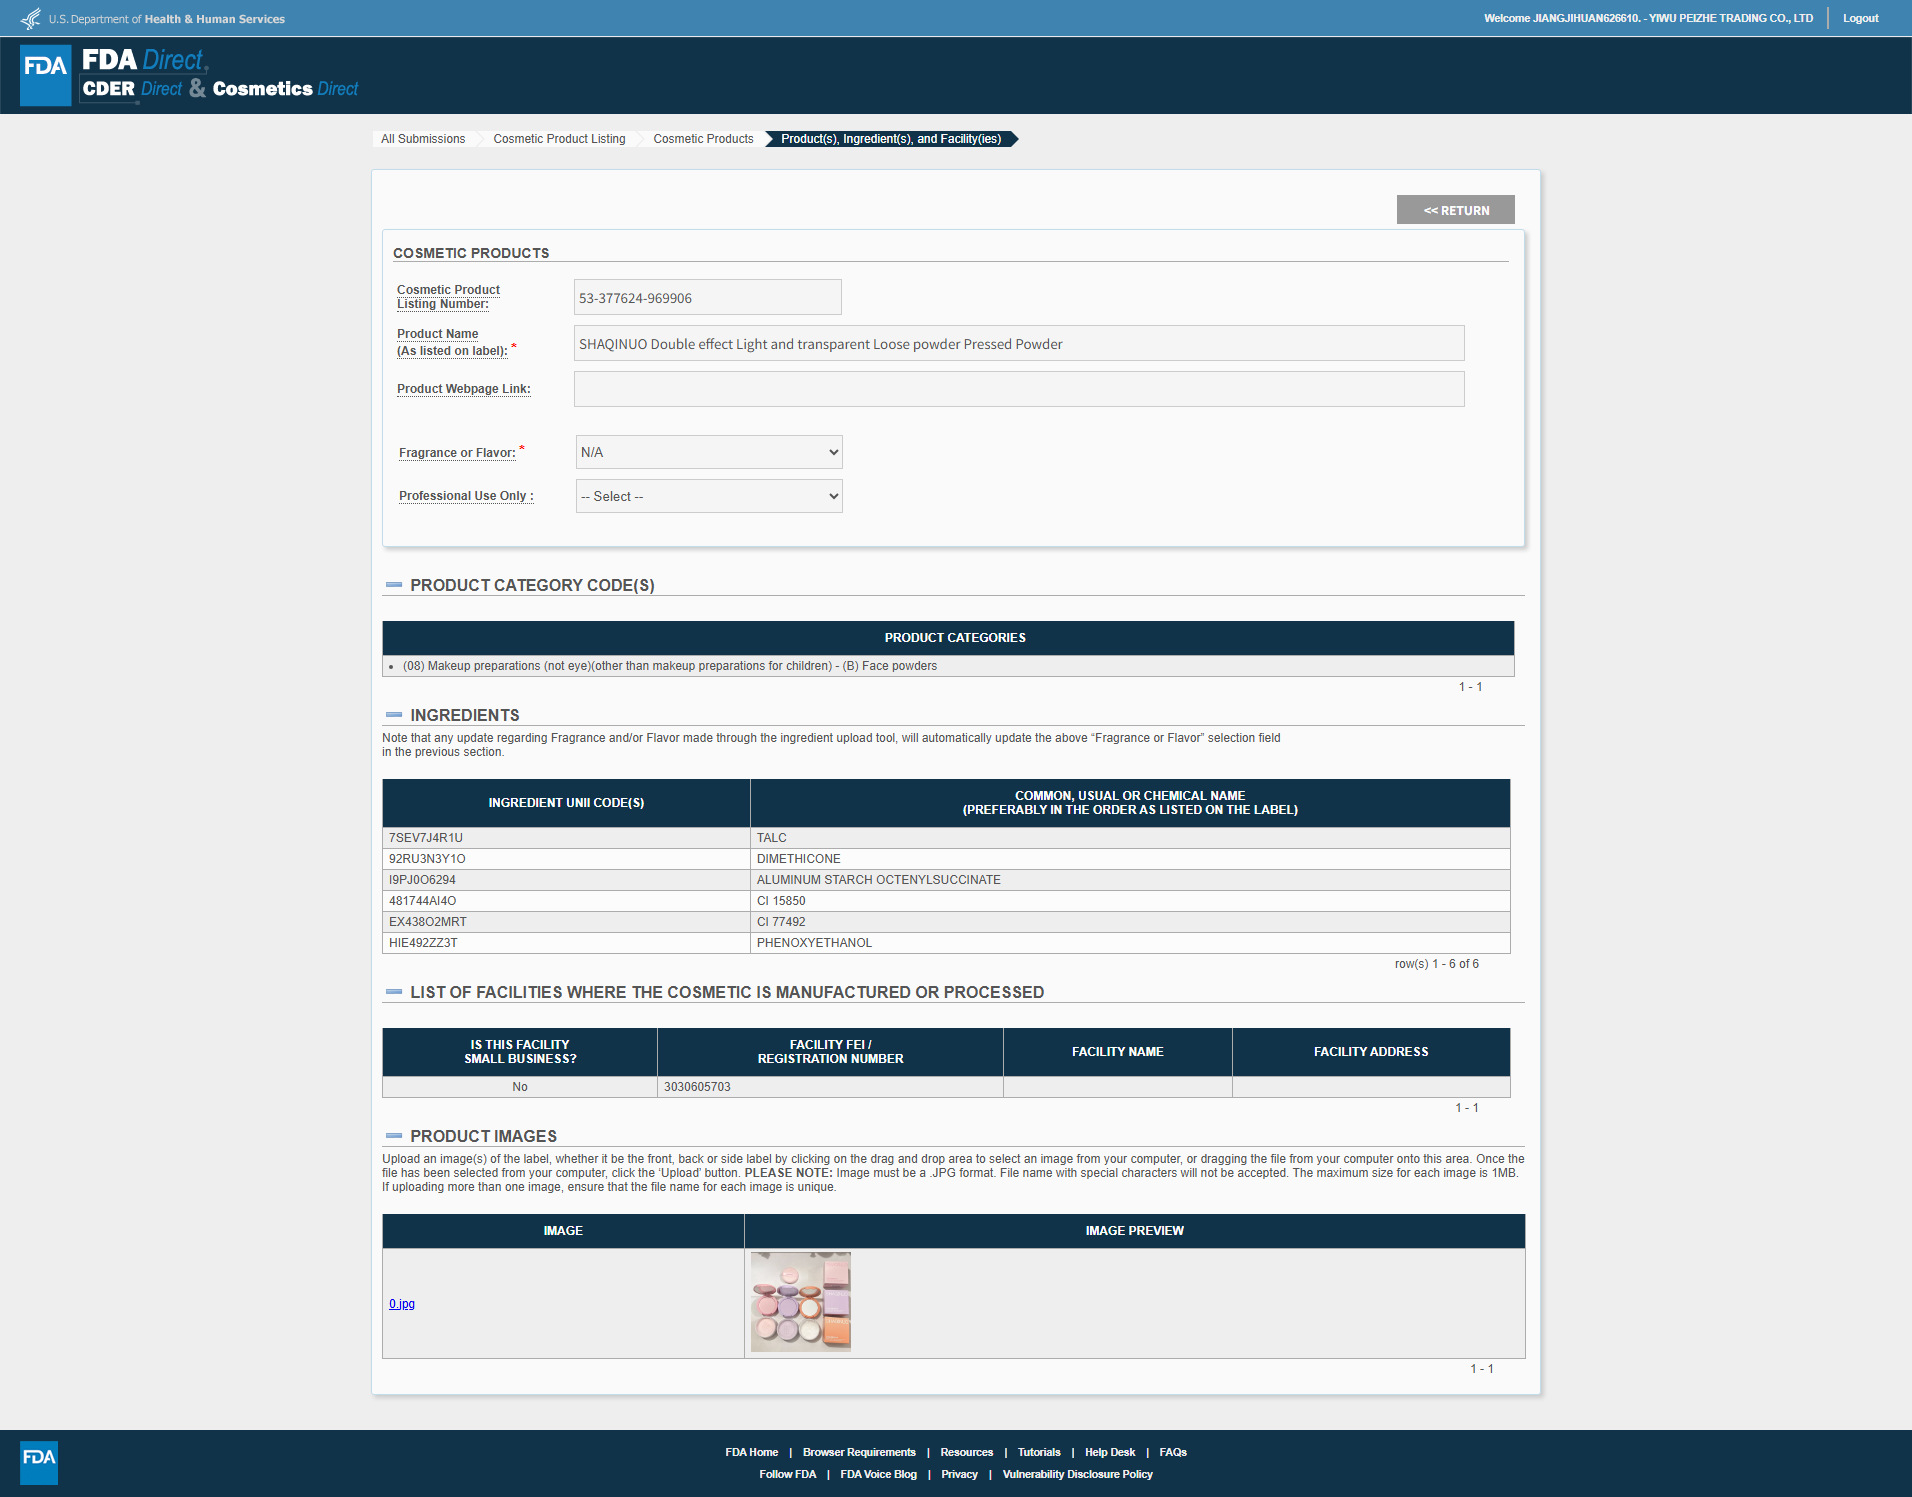The width and height of the screenshot is (1912, 1497).
Task: Click the TALC ingredient cell
Action: click(x=1130, y=838)
